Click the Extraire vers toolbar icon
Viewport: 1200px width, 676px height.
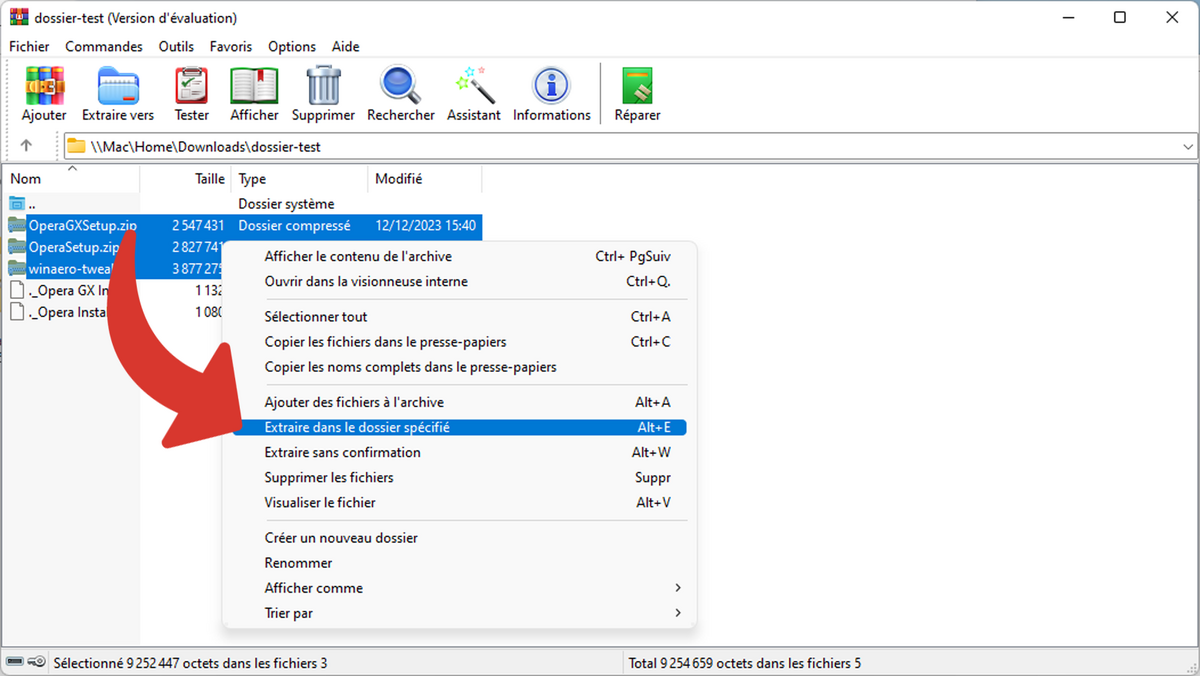pos(118,86)
